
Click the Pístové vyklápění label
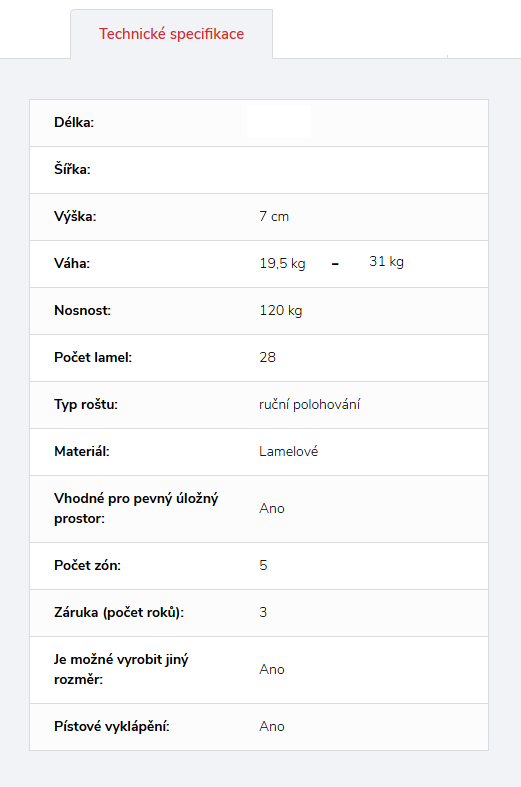click(112, 727)
